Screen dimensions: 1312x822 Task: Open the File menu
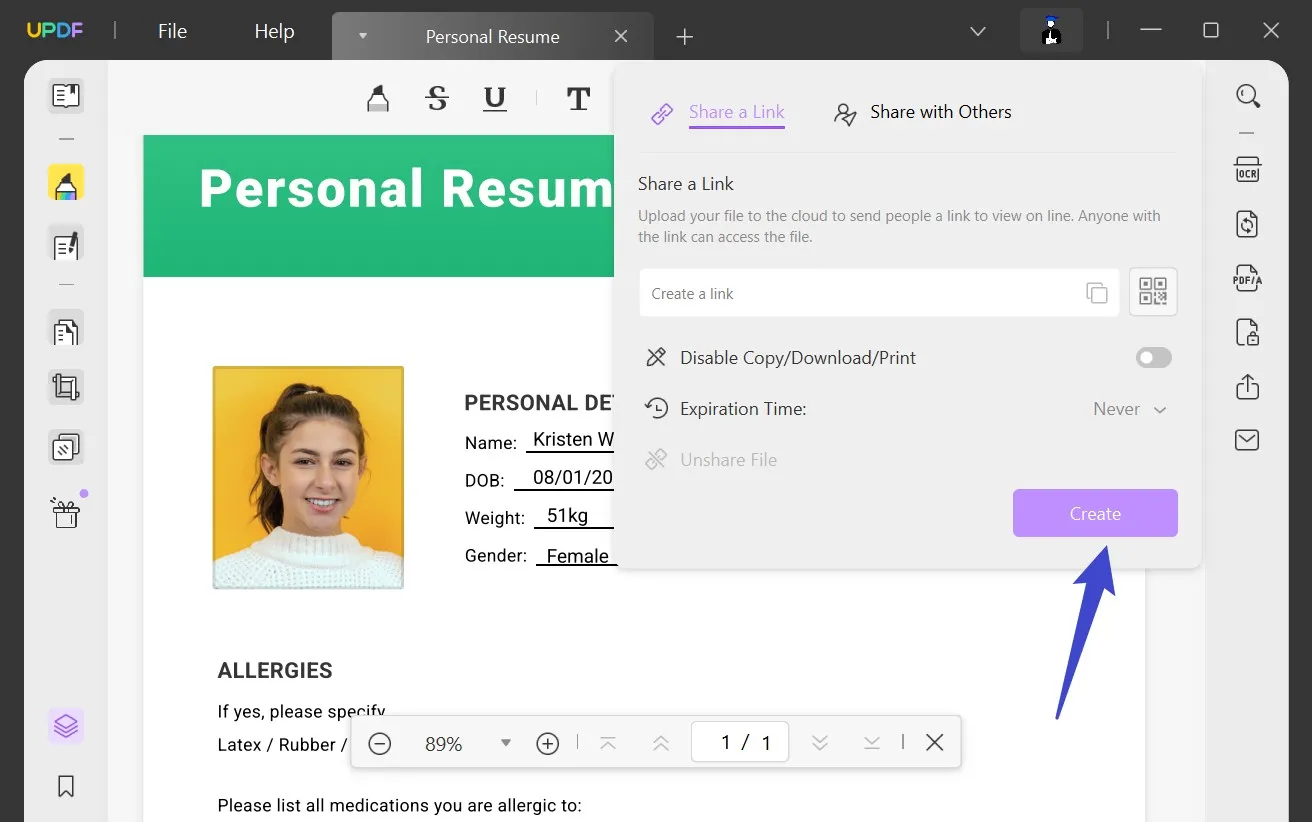tap(171, 31)
